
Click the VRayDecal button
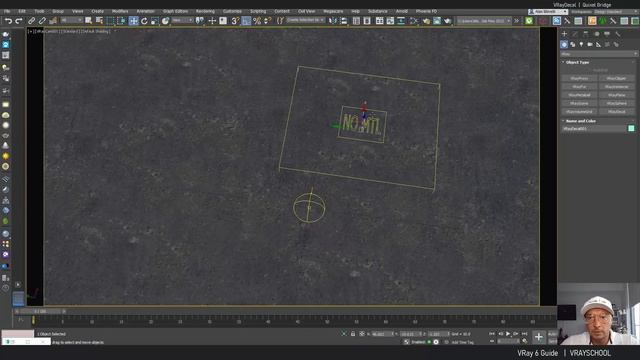(617, 111)
